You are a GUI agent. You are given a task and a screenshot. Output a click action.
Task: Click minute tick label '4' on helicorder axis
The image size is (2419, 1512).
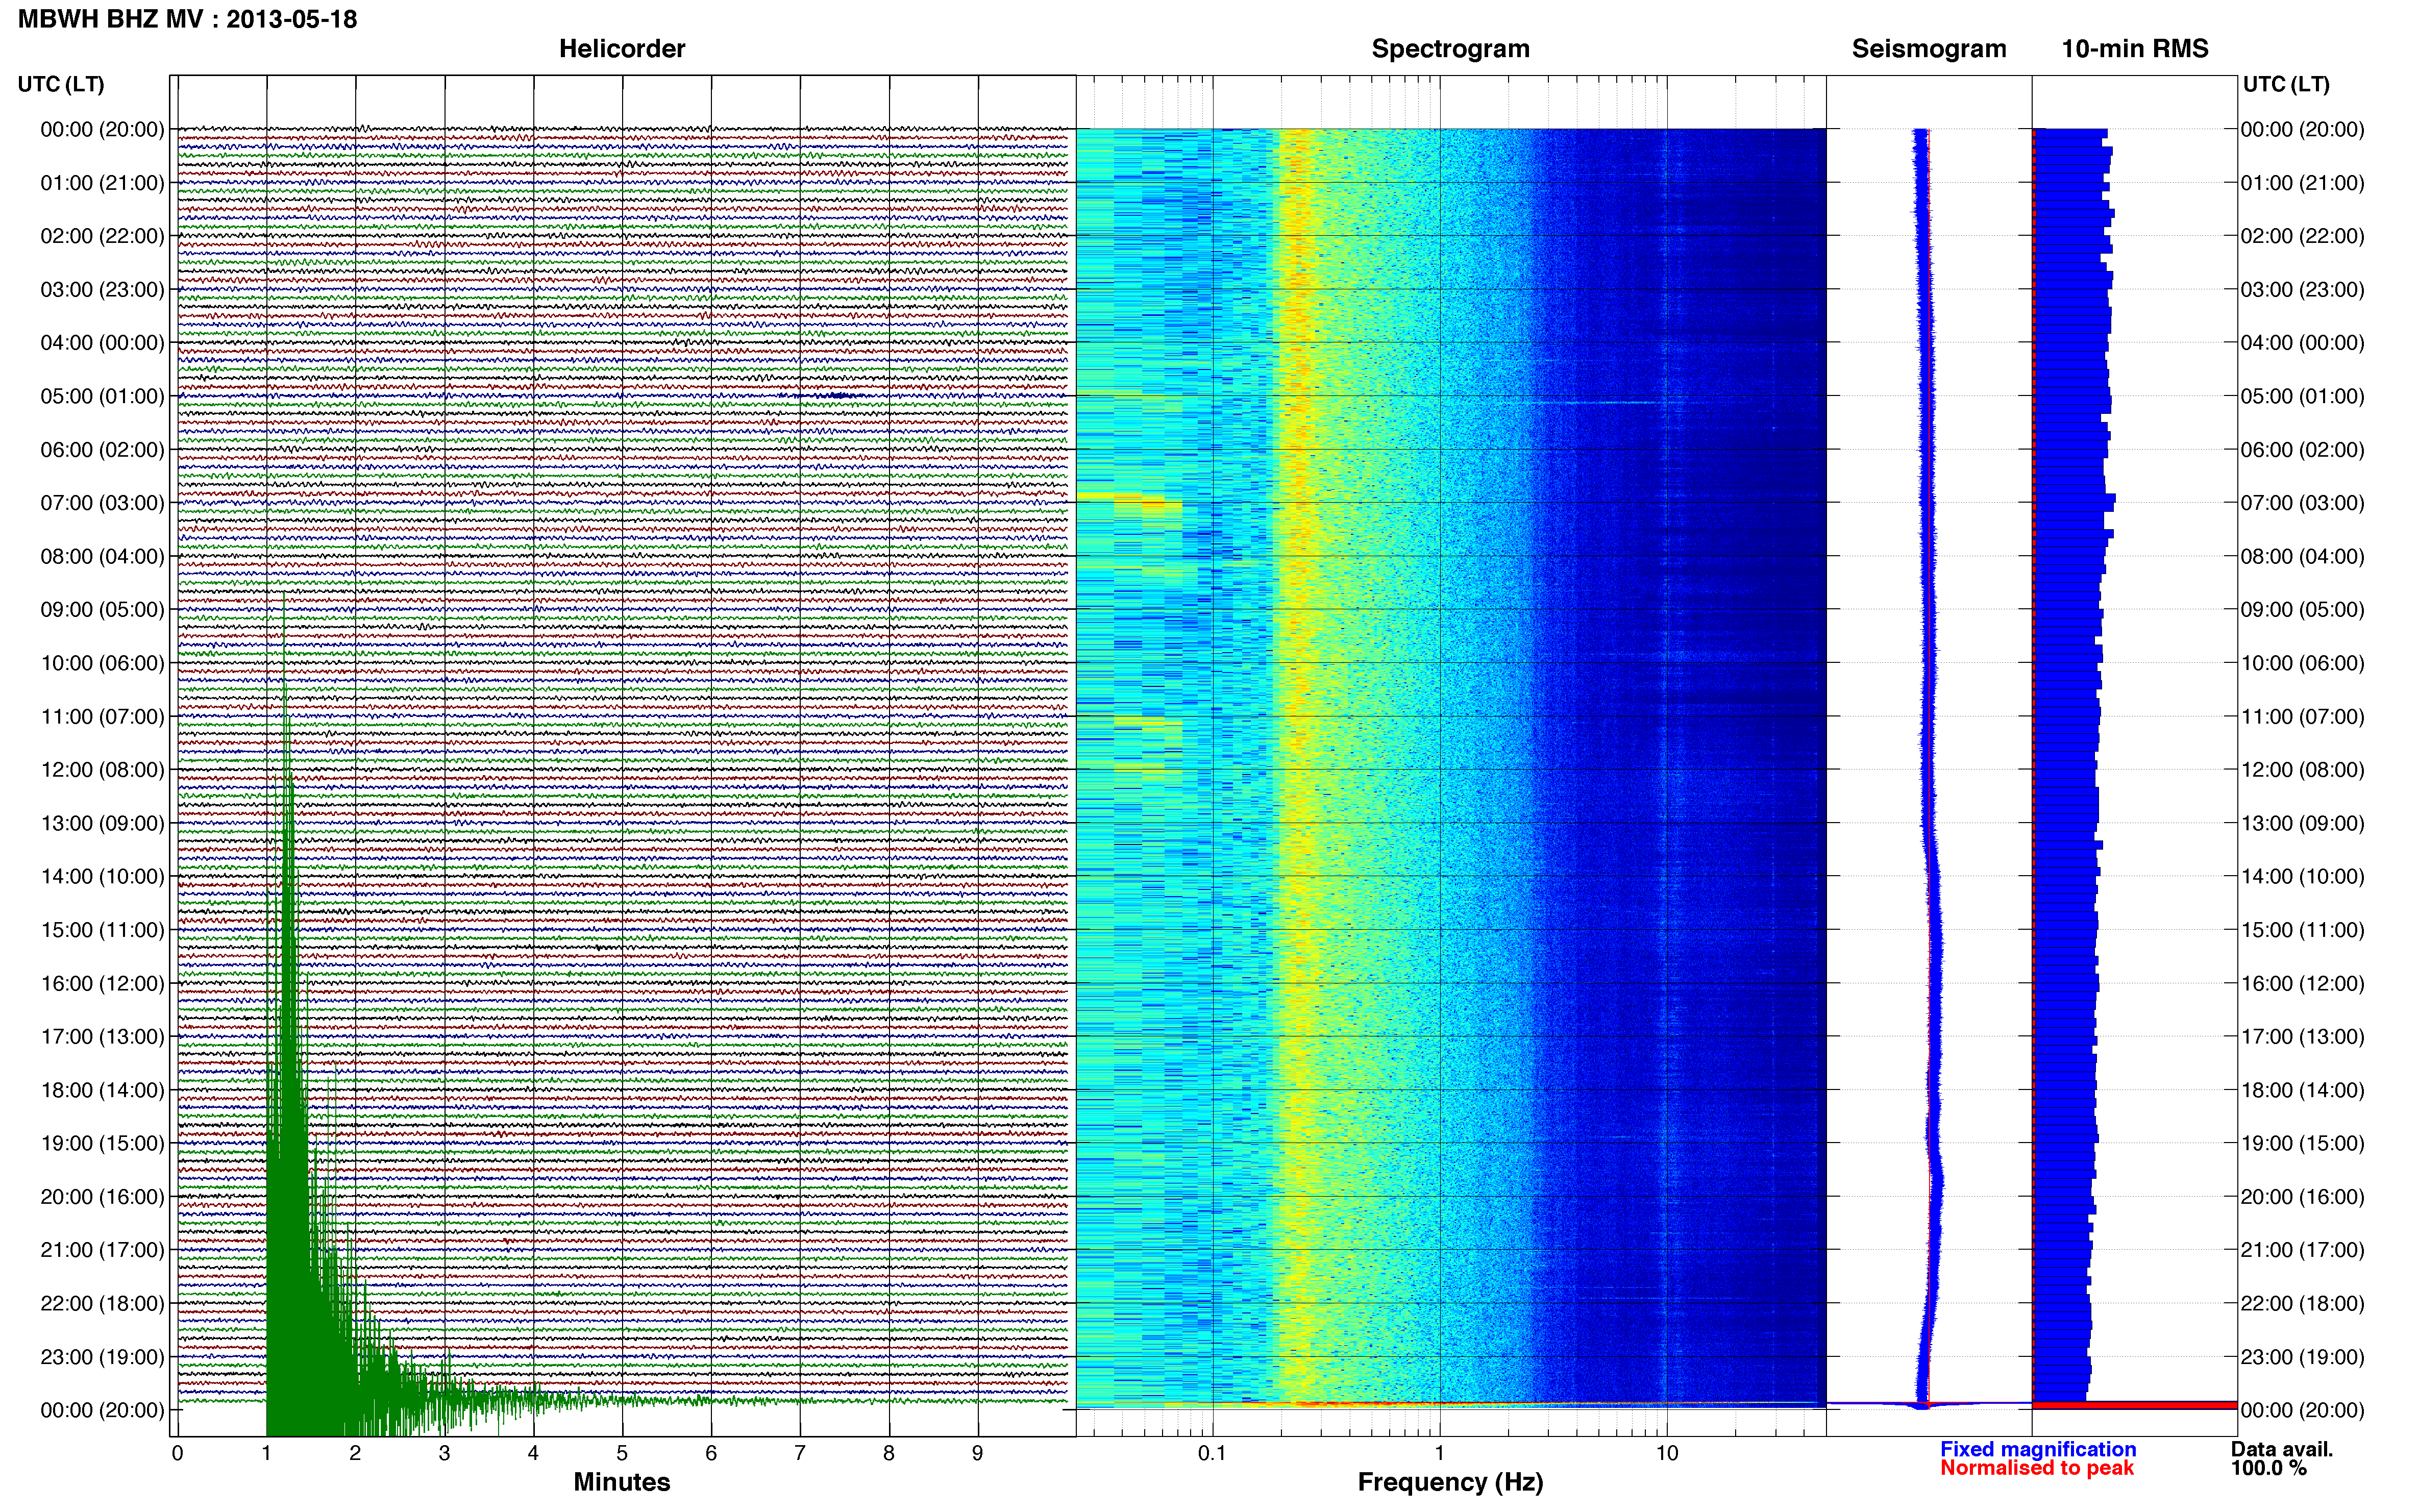[533, 1454]
